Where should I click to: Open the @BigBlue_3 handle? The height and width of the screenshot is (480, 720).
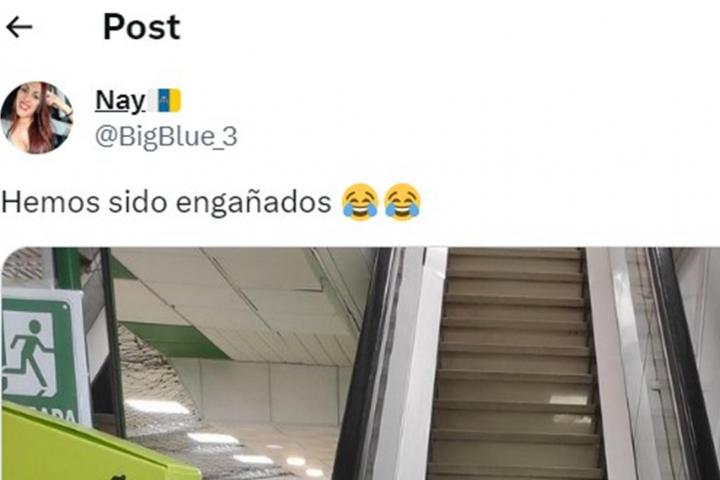click(166, 136)
